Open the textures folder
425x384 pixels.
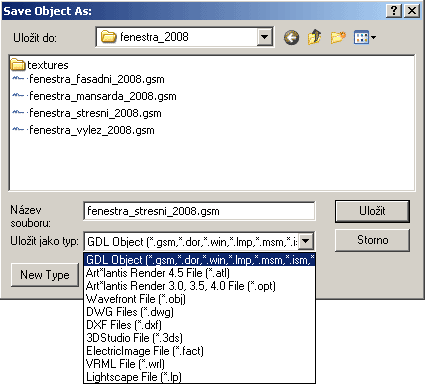click(39, 65)
